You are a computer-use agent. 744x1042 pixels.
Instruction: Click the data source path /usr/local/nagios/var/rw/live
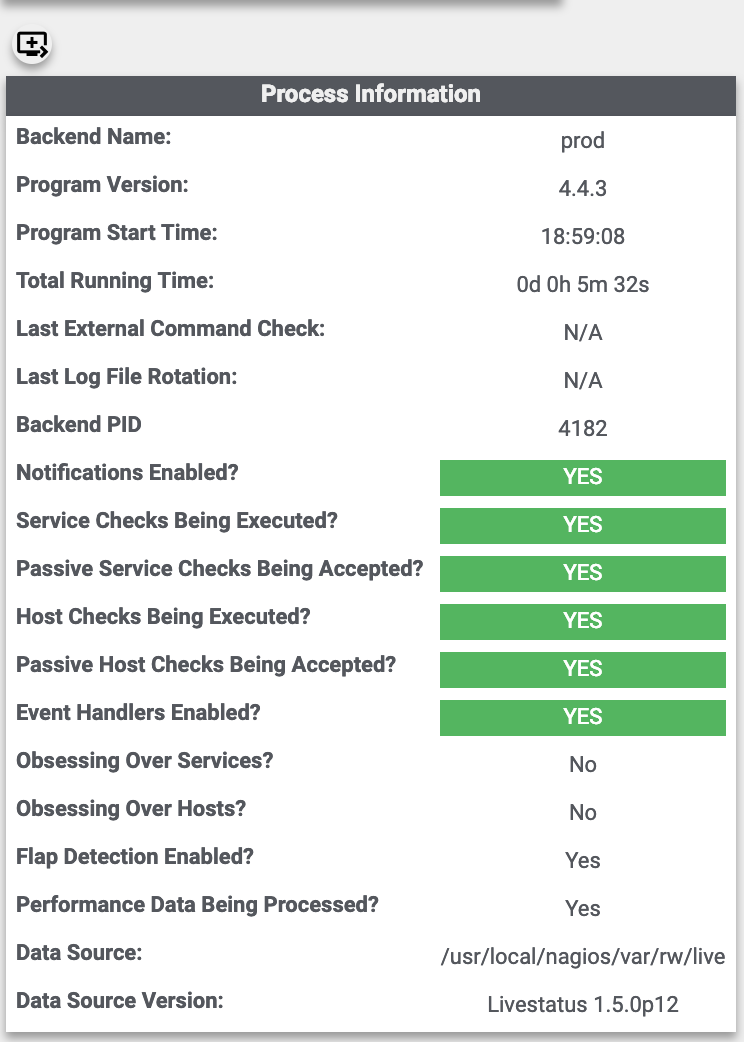582,957
